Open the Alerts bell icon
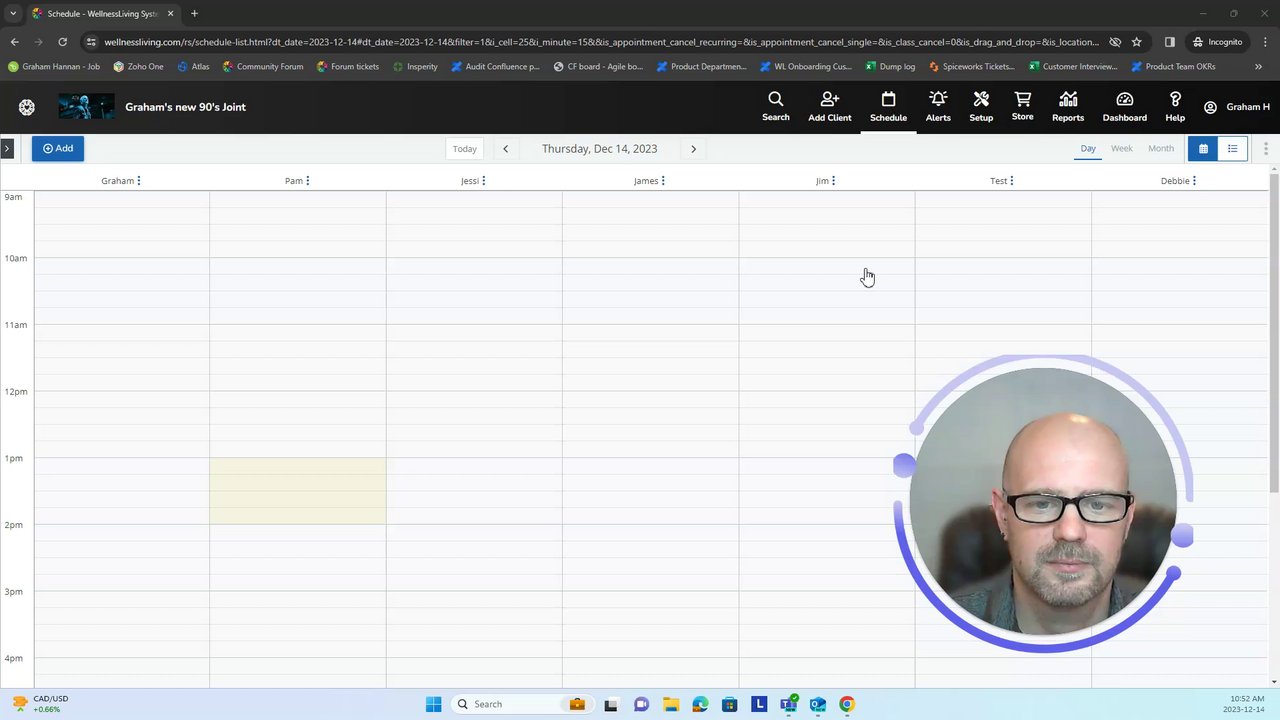The image size is (1280, 720). coord(938,106)
